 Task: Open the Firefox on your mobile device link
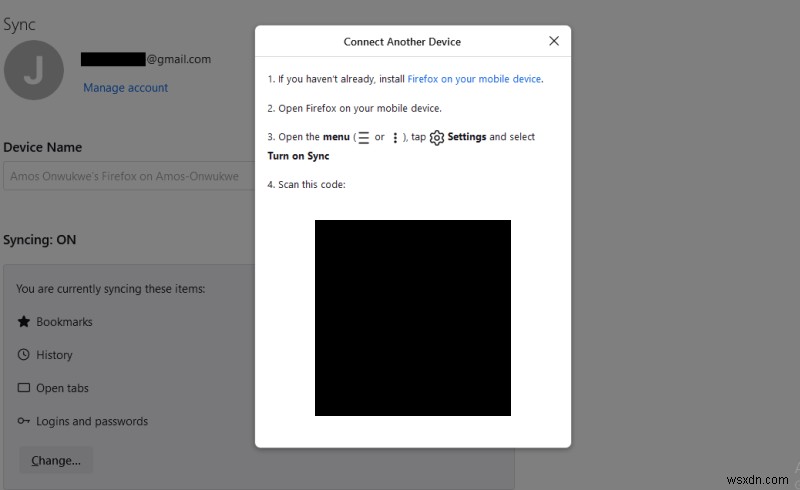(474, 79)
